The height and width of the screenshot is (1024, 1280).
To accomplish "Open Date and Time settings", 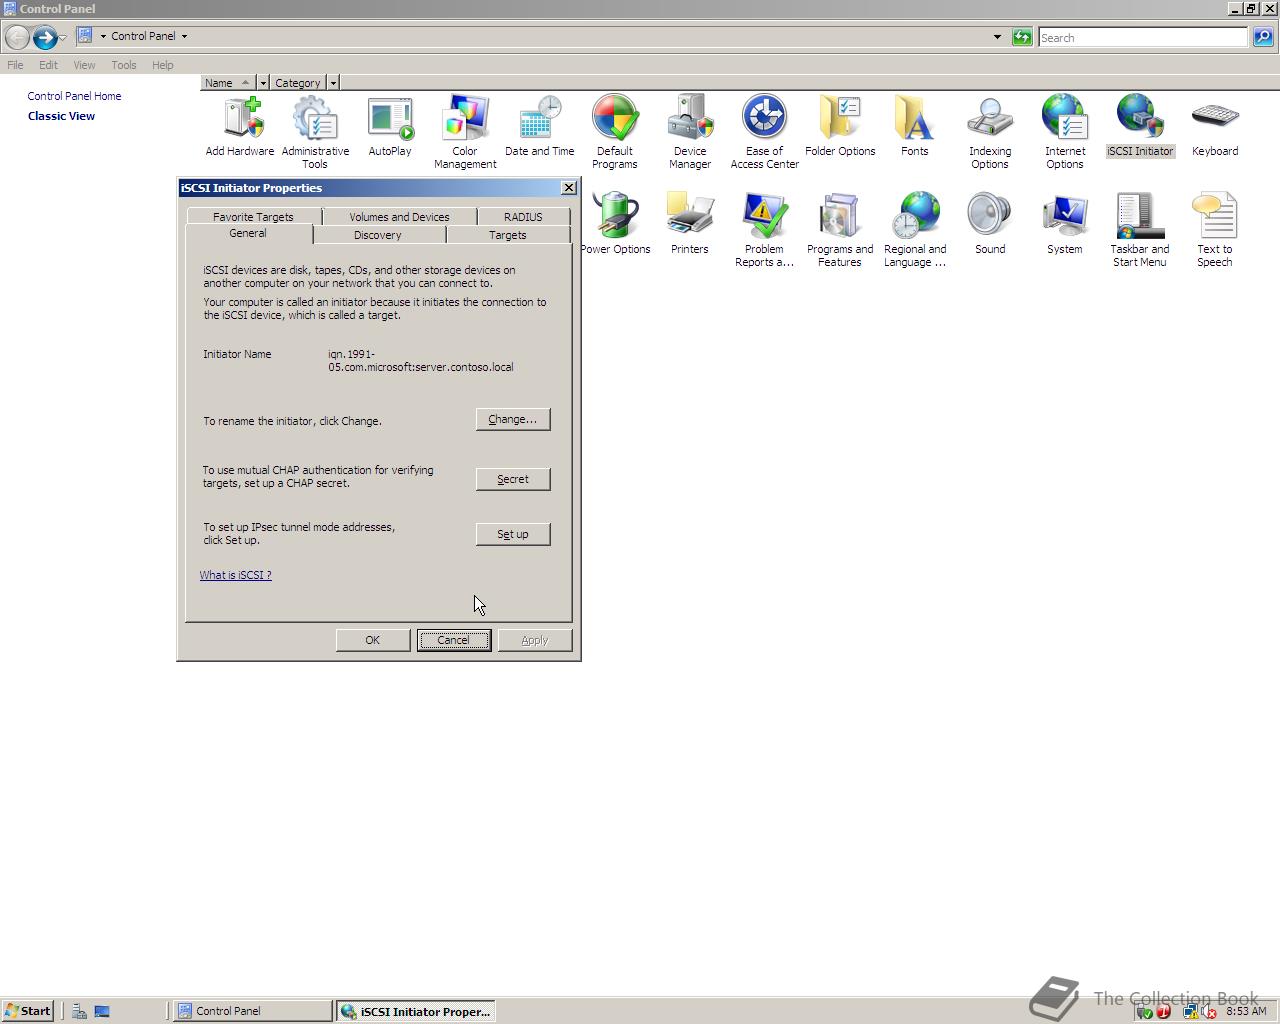I will pos(540,125).
